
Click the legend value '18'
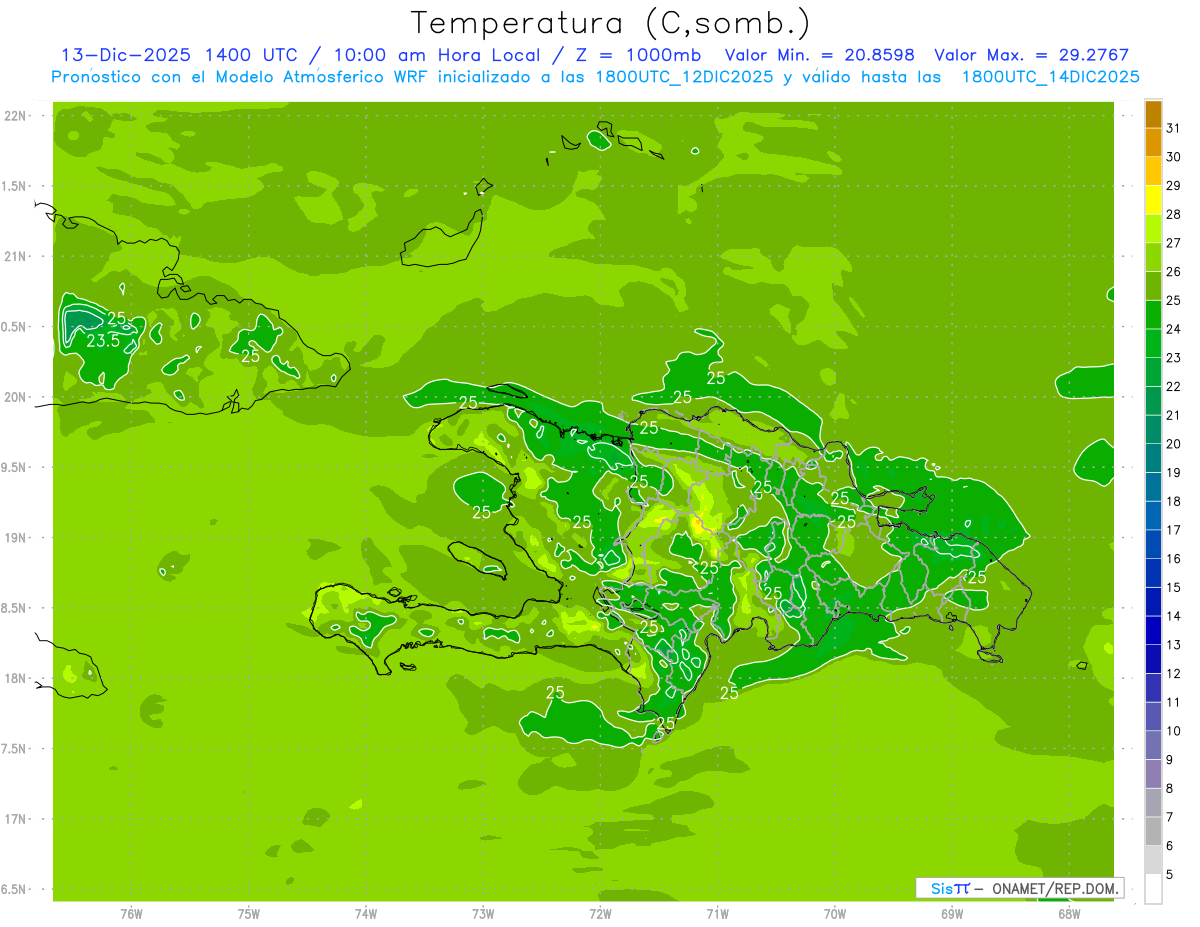(1173, 501)
